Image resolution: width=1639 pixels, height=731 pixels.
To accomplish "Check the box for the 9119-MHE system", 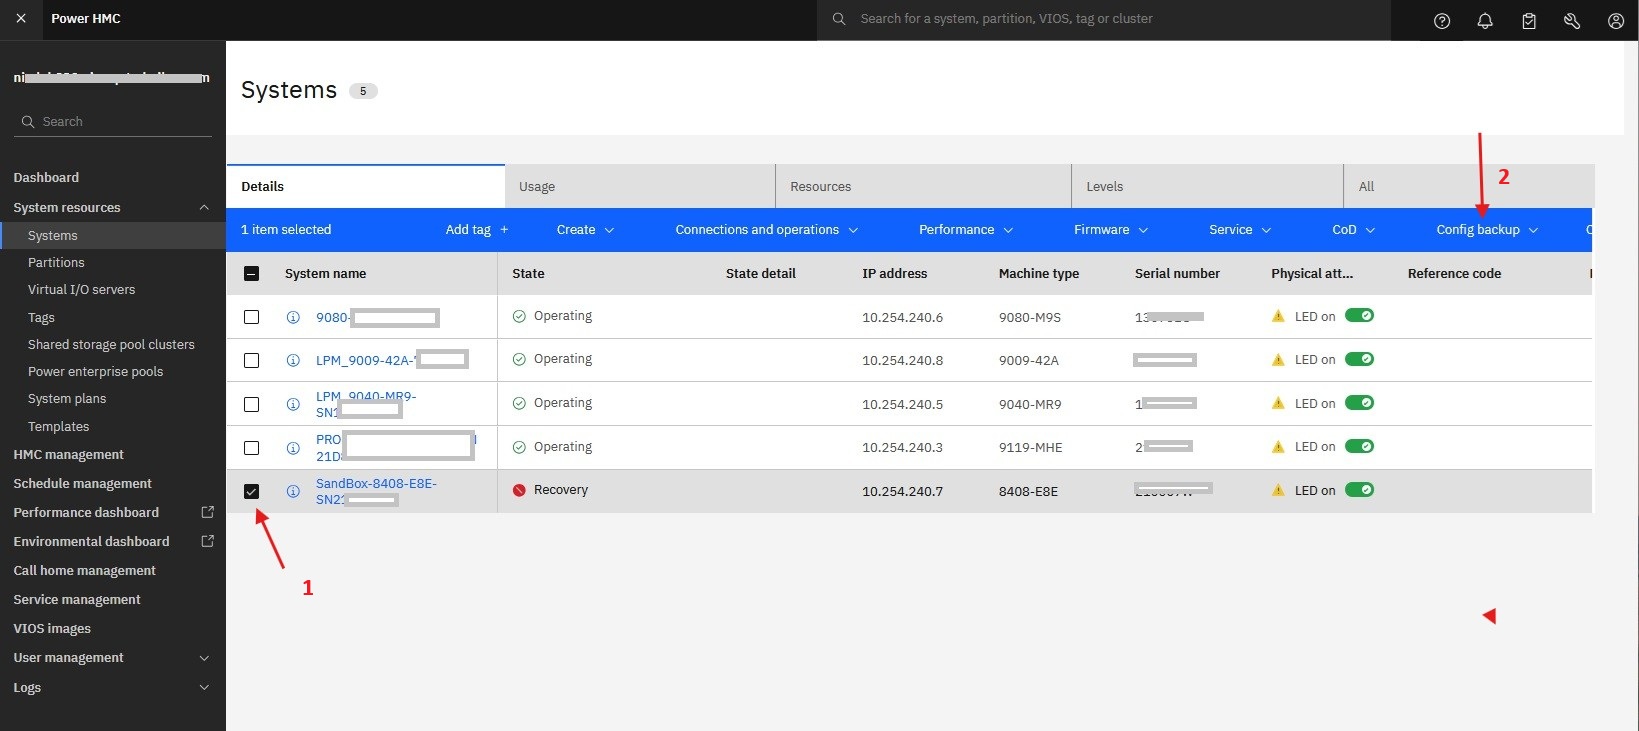I will point(252,448).
